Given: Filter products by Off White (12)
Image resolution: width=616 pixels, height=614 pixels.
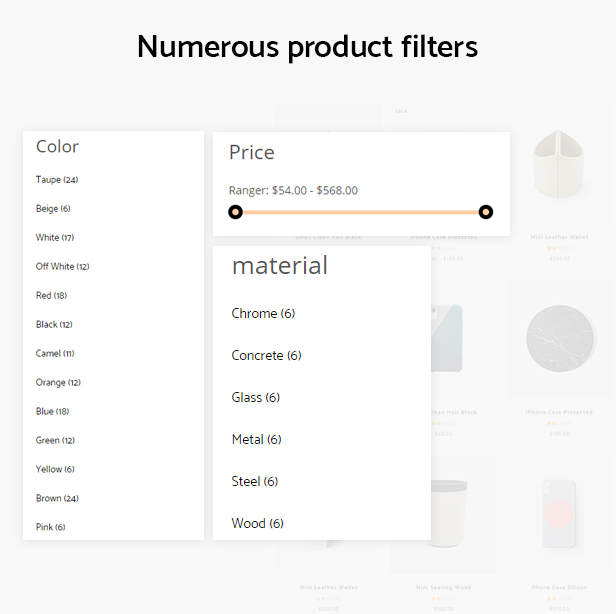Looking at the screenshot, I should tap(62, 266).
